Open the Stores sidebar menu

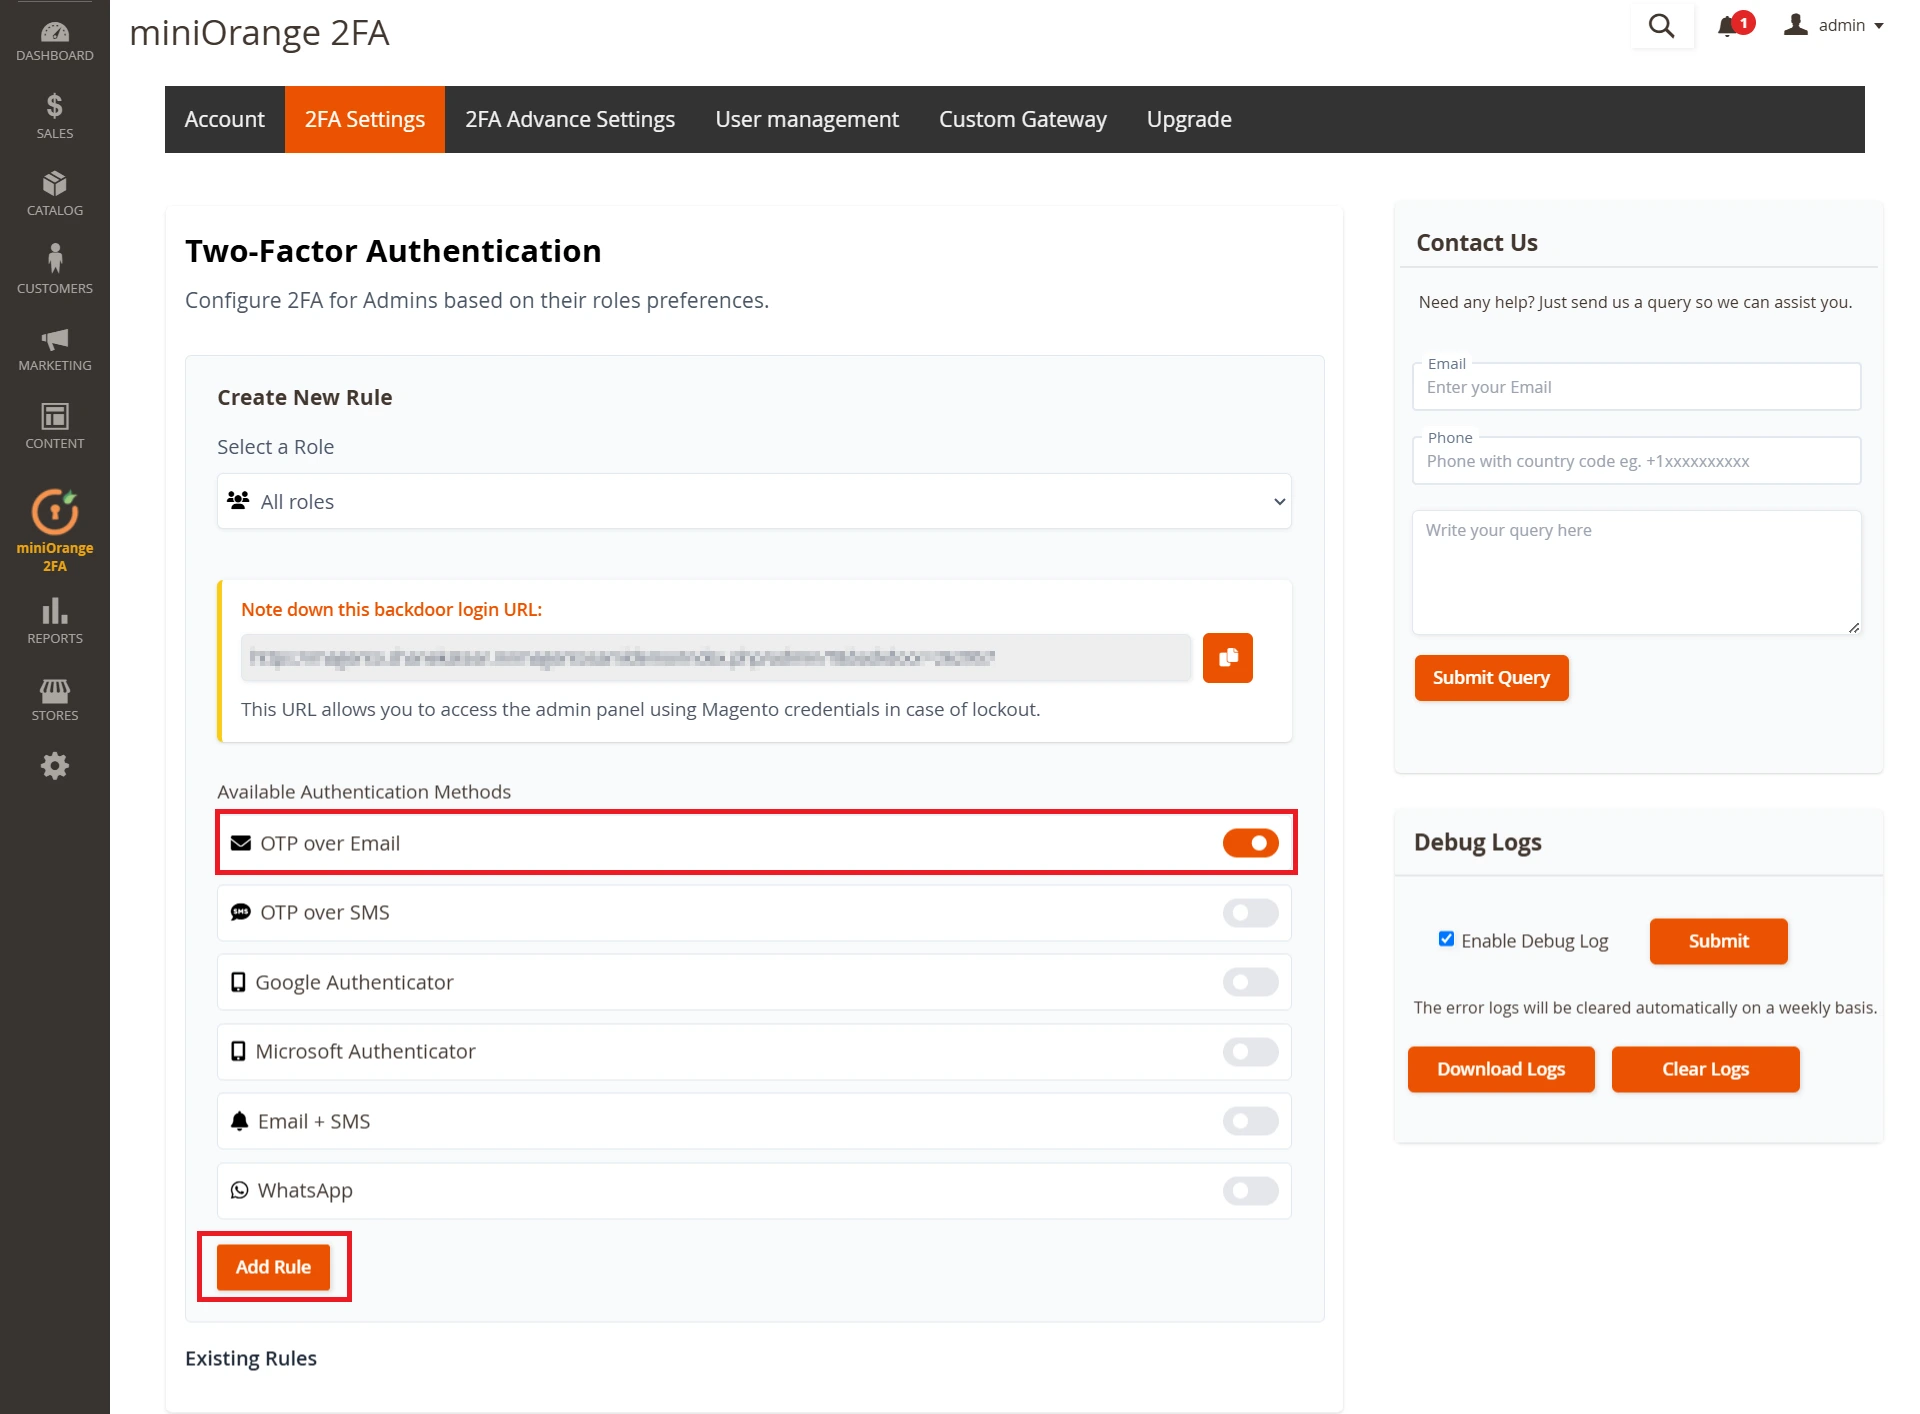point(55,699)
